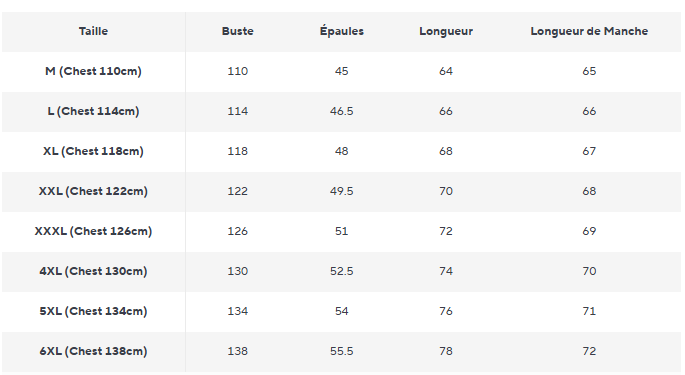Click the Épaules value 46.5 cell
This screenshot has height=375, width=685.
(342, 111)
